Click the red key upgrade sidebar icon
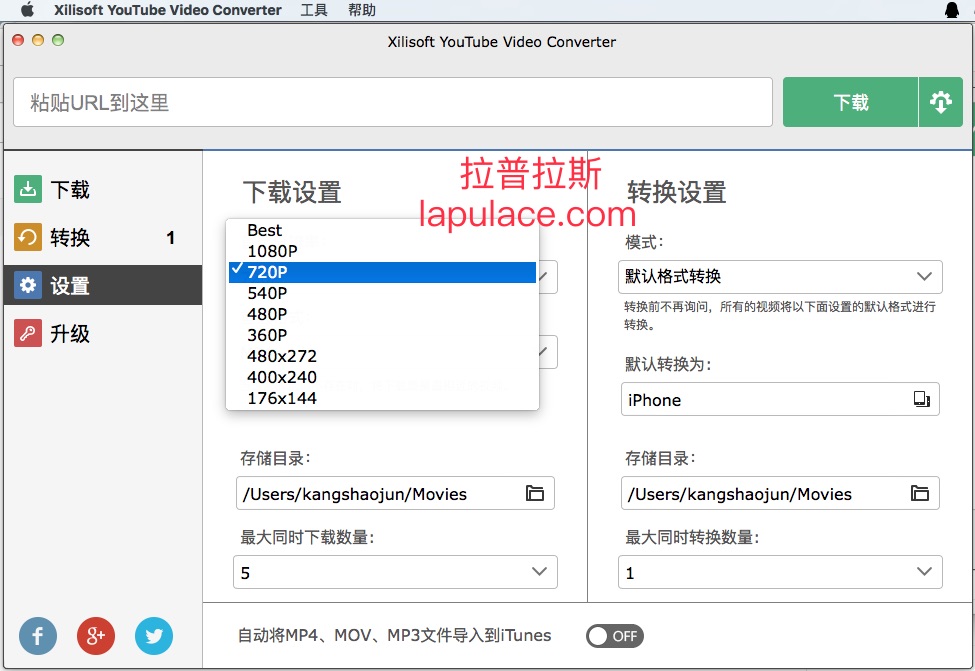975x671 pixels. 27,333
